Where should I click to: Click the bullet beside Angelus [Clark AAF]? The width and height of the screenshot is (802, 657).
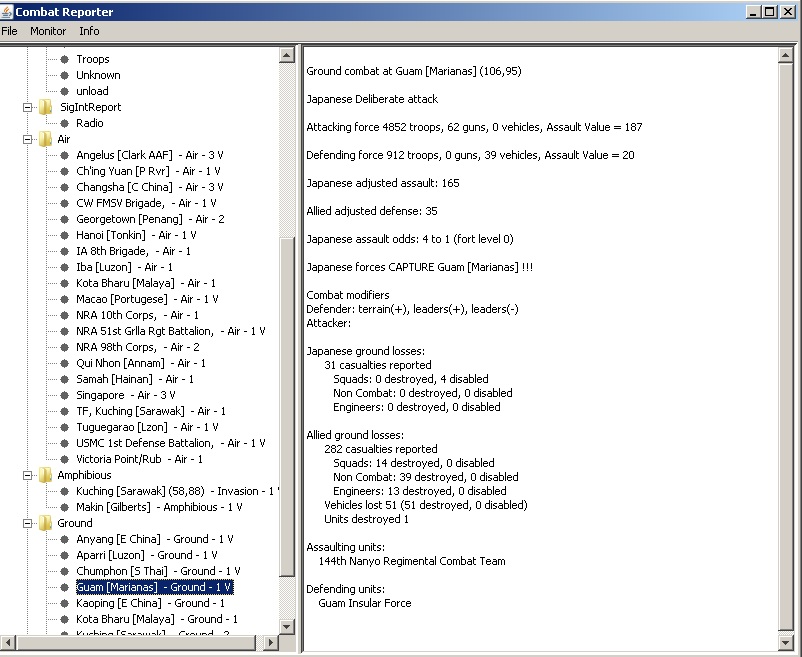64,155
